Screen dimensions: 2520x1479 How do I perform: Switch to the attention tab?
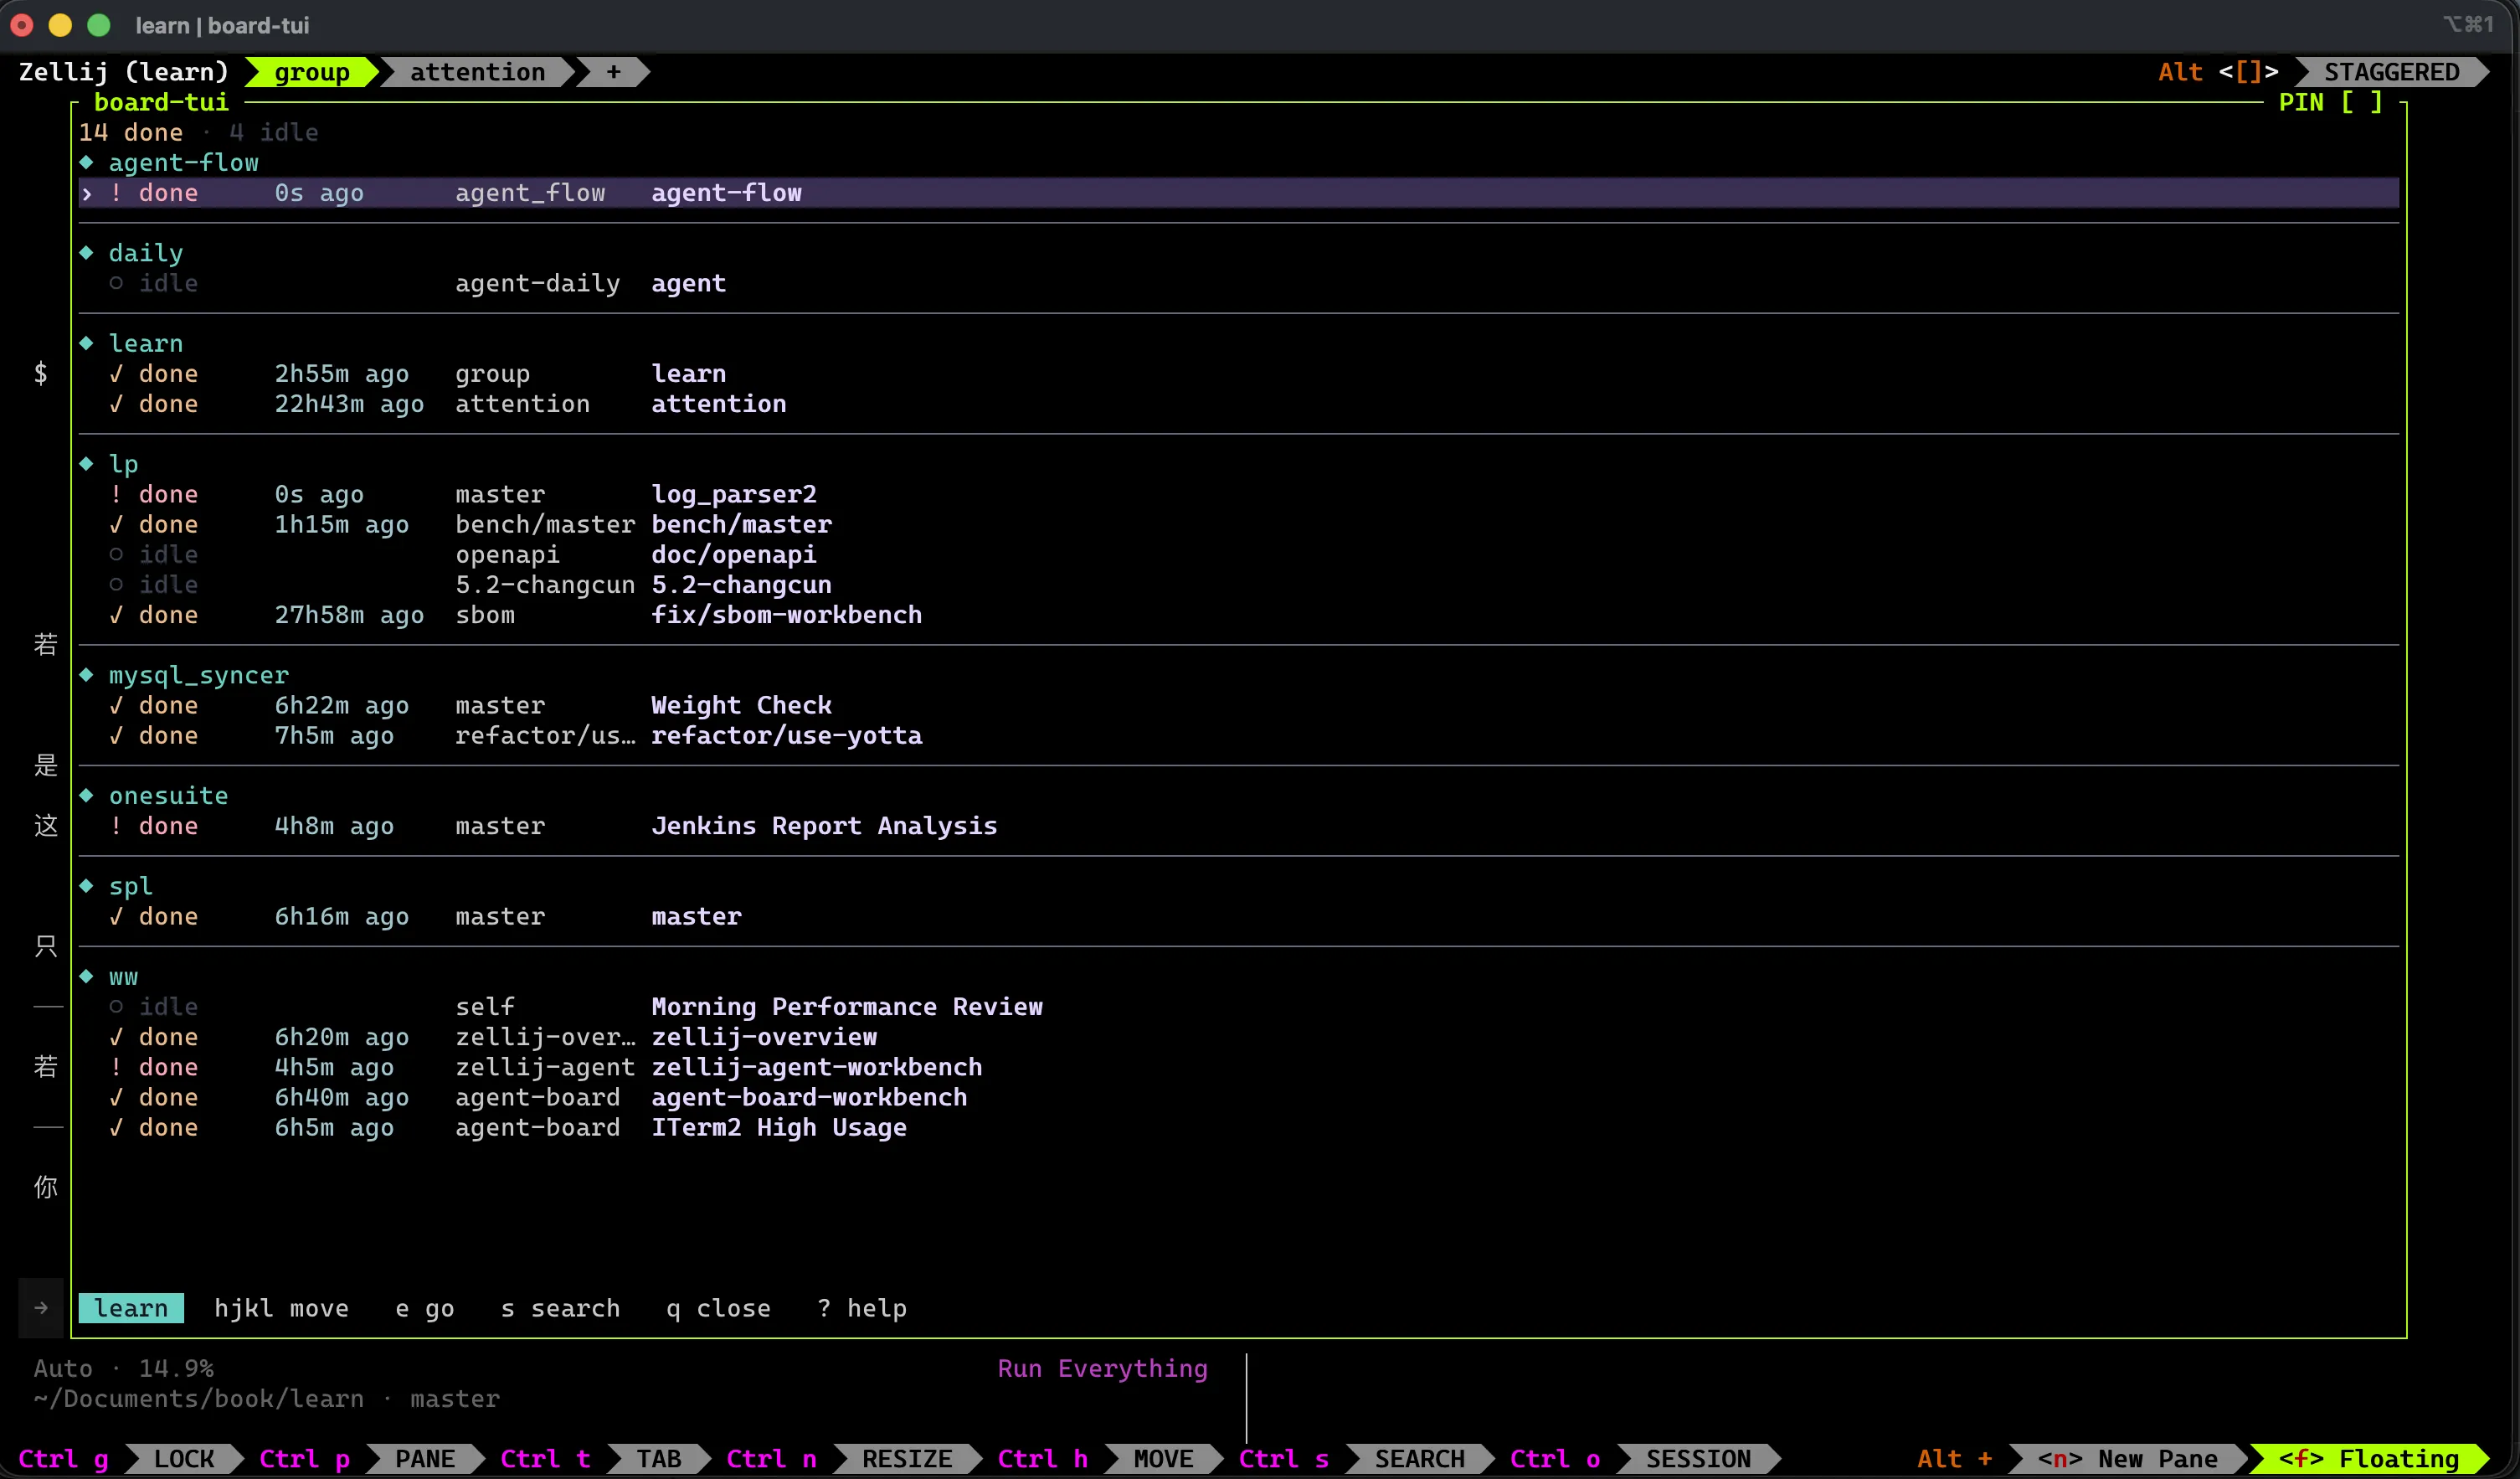point(477,72)
